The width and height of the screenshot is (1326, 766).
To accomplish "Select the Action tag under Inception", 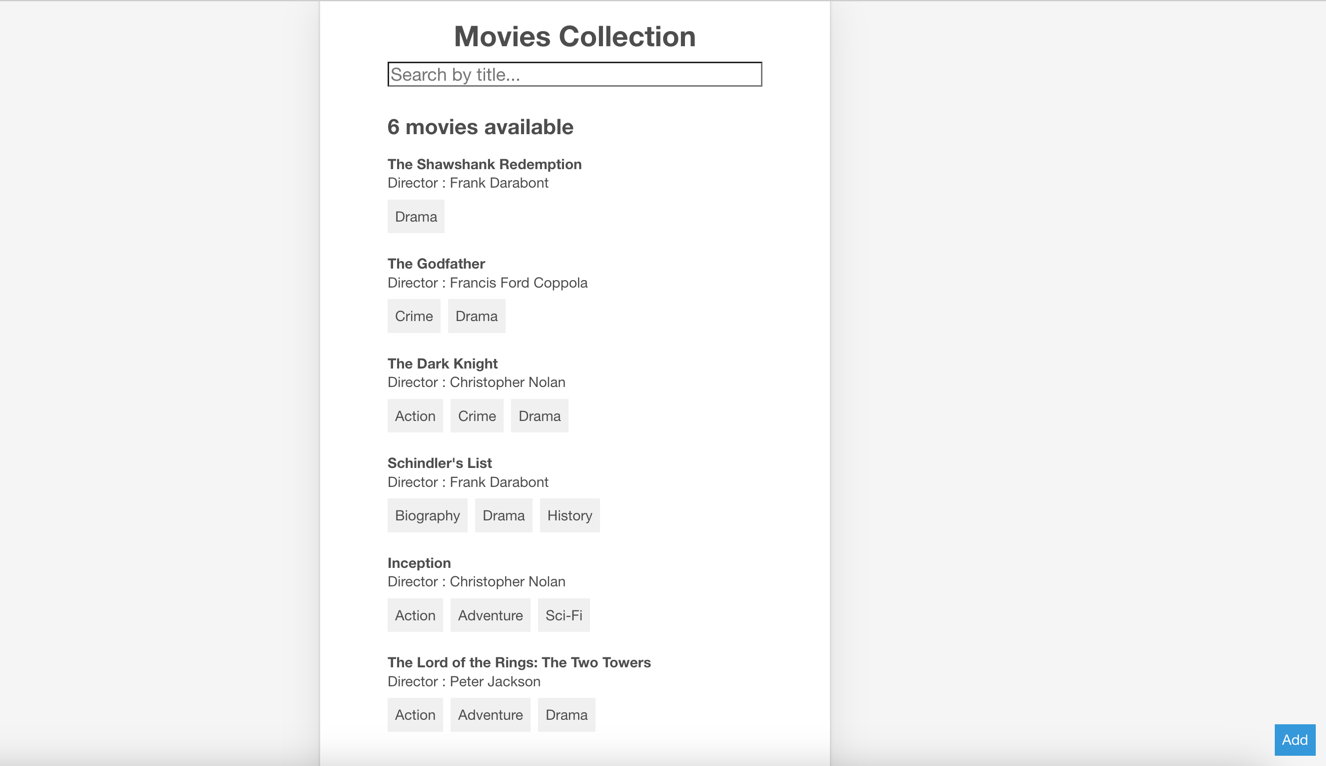I will [415, 615].
